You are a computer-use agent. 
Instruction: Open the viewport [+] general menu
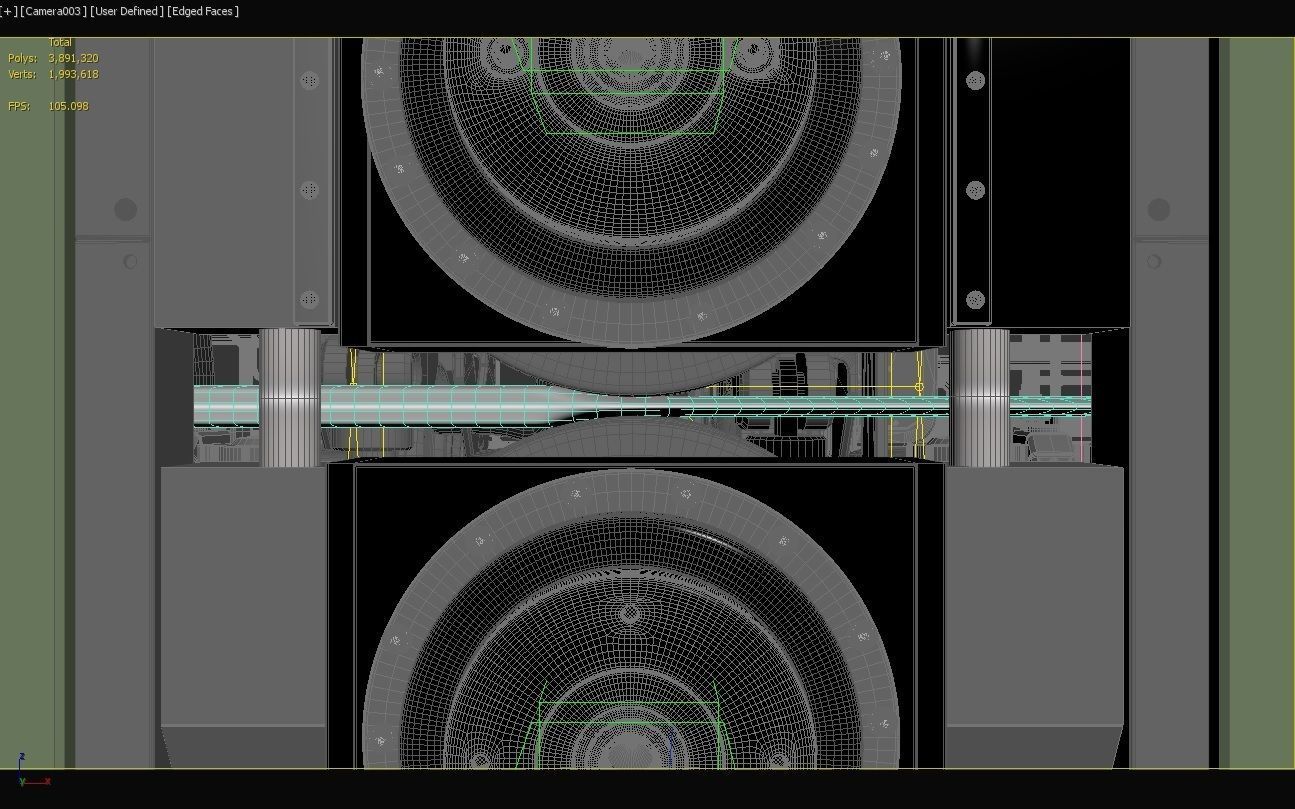point(9,11)
